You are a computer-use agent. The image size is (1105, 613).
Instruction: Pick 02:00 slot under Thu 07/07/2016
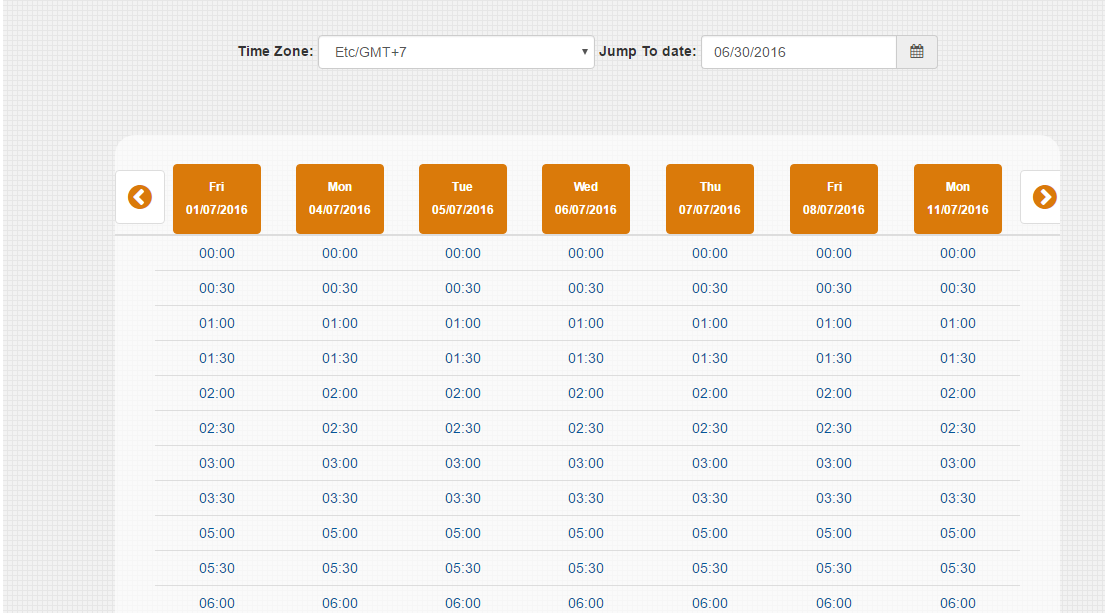710,393
